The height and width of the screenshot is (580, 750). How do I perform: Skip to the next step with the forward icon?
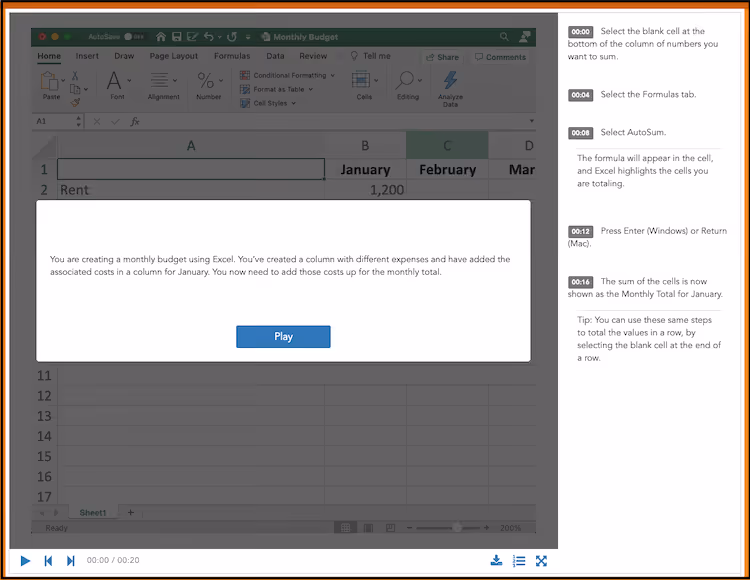pyautogui.click(x=70, y=560)
